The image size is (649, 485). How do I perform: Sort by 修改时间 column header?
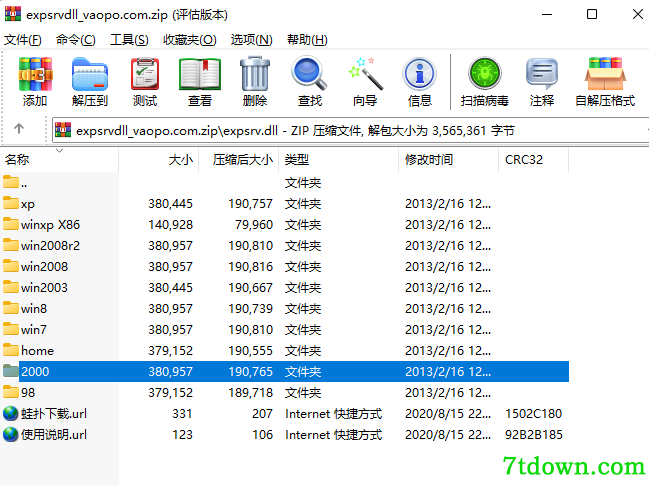[449, 160]
